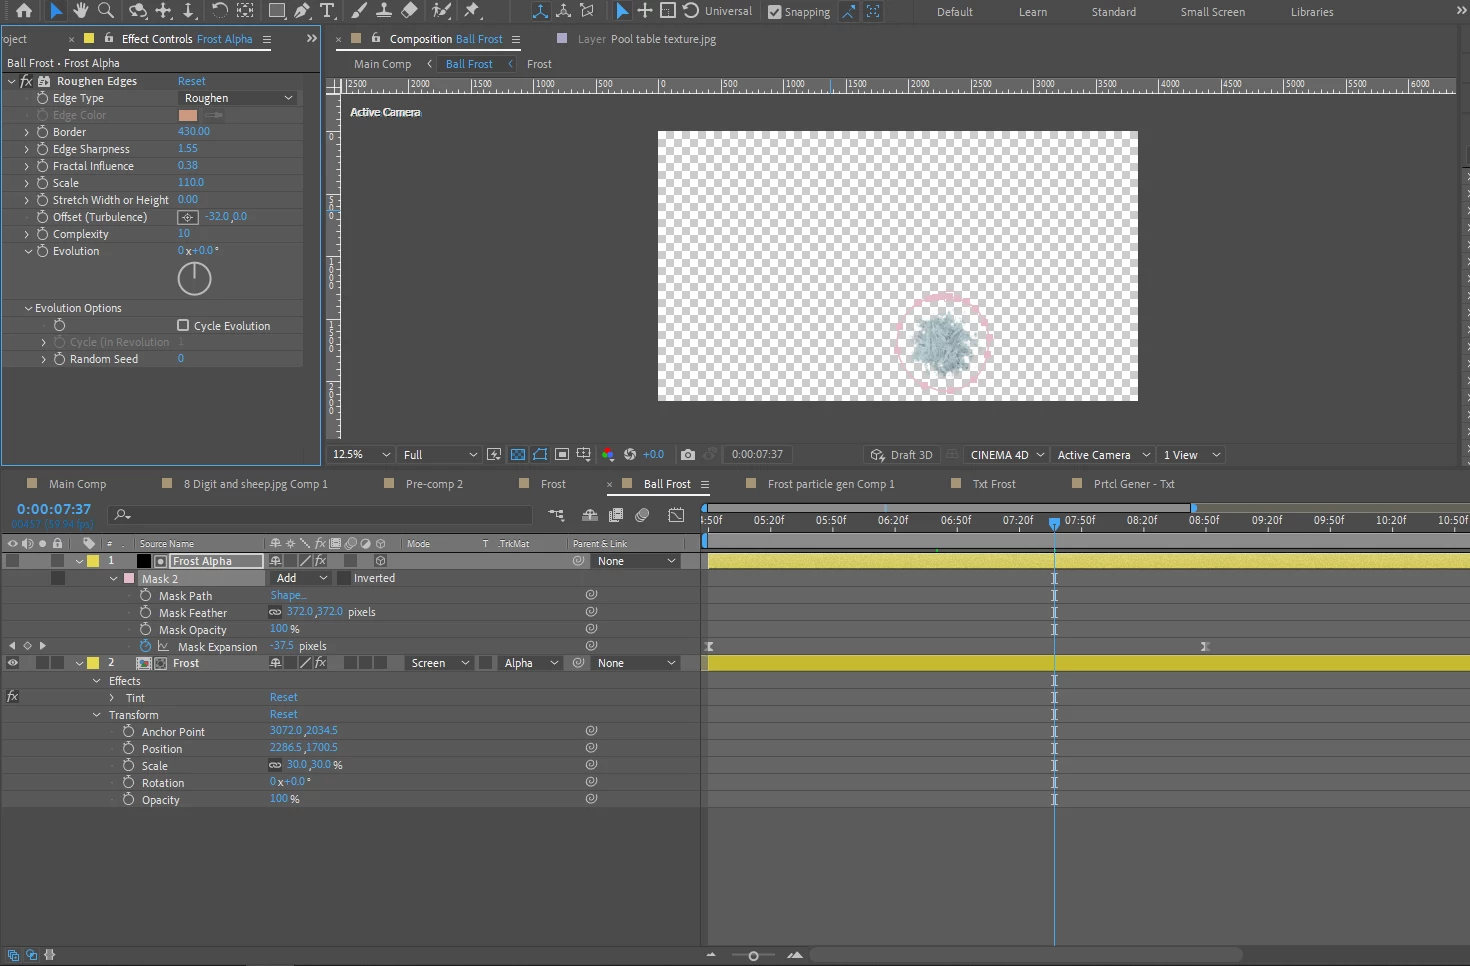
Task: Select the Roto Brush tool
Action: coord(441,11)
